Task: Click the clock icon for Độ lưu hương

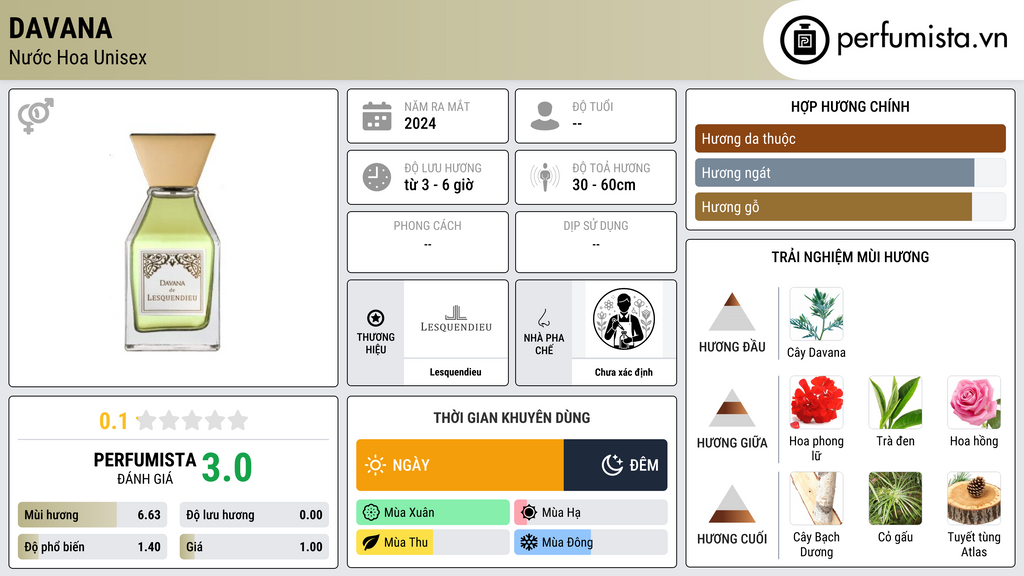Action: [377, 177]
